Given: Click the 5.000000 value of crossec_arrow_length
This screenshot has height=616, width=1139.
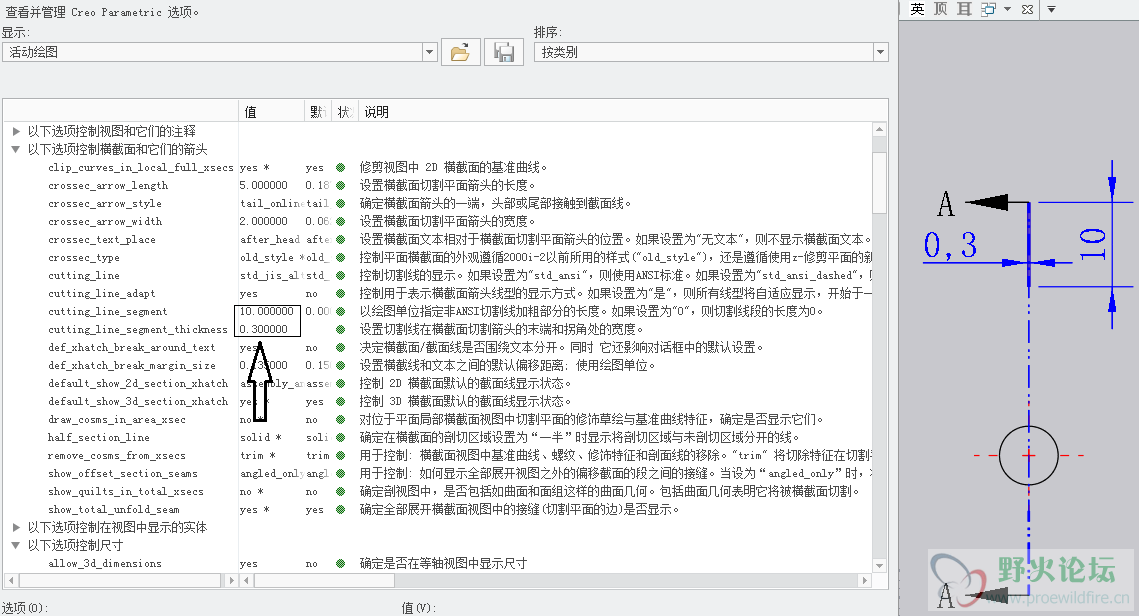Looking at the screenshot, I should (264, 185).
